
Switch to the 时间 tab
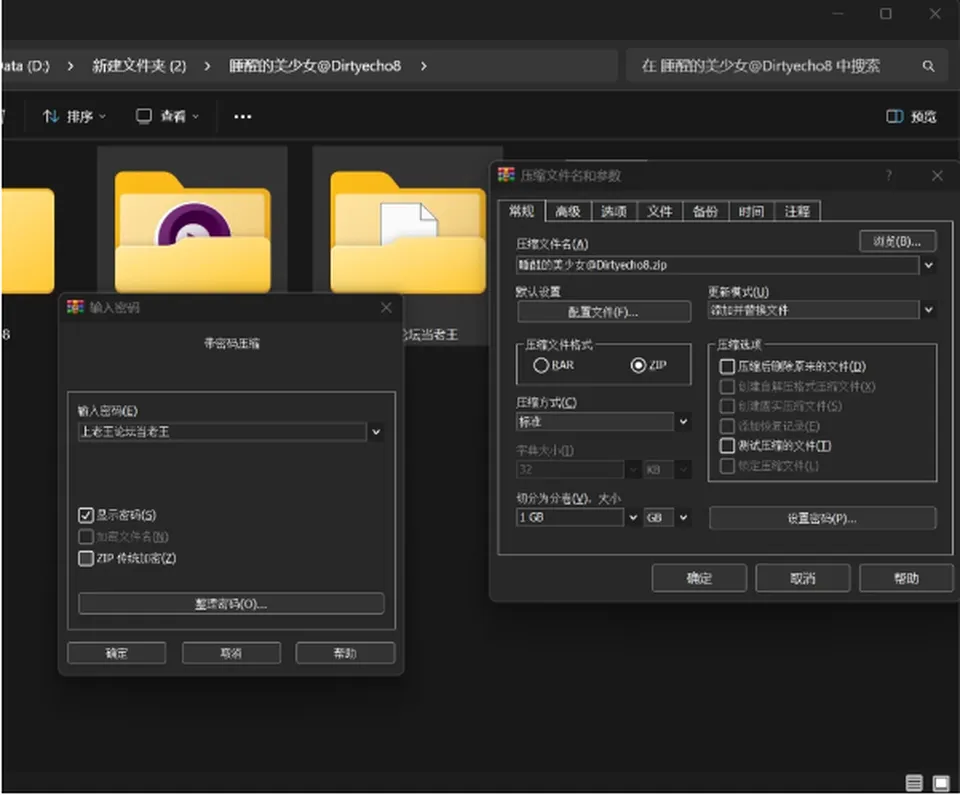pos(751,211)
